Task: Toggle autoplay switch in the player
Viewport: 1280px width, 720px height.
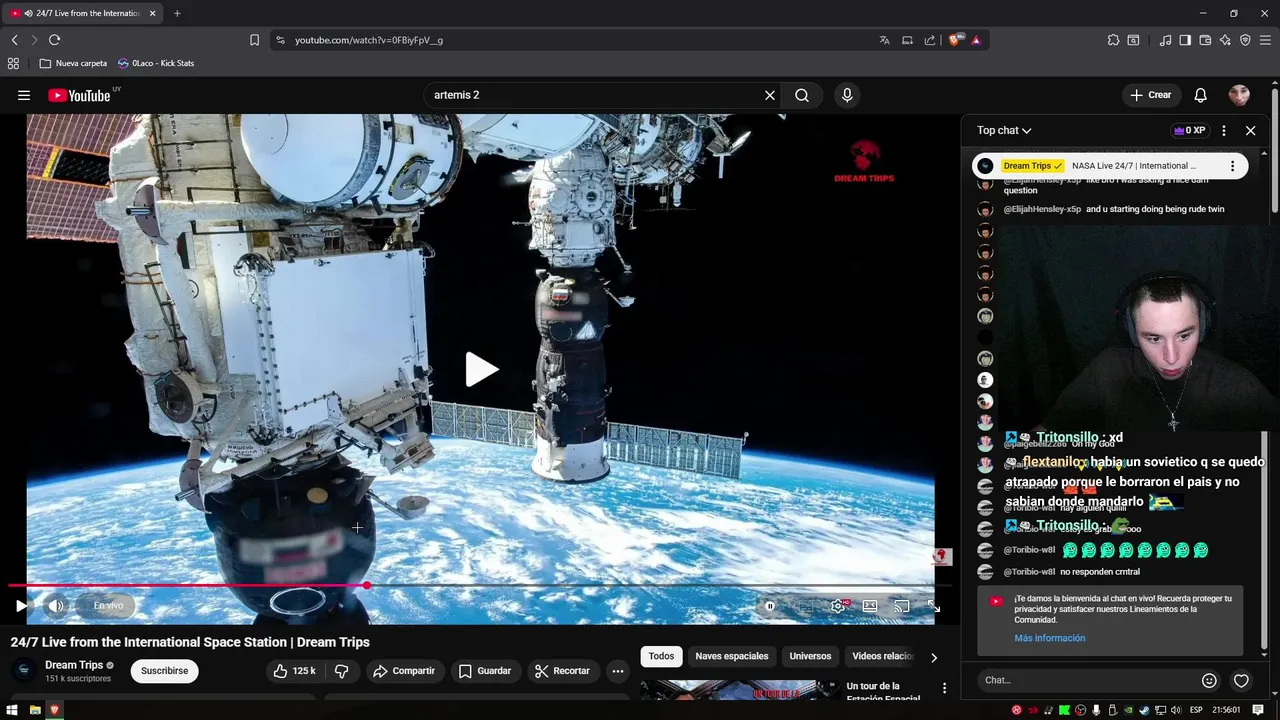Action: pyautogui.click(x=770, y=606)
